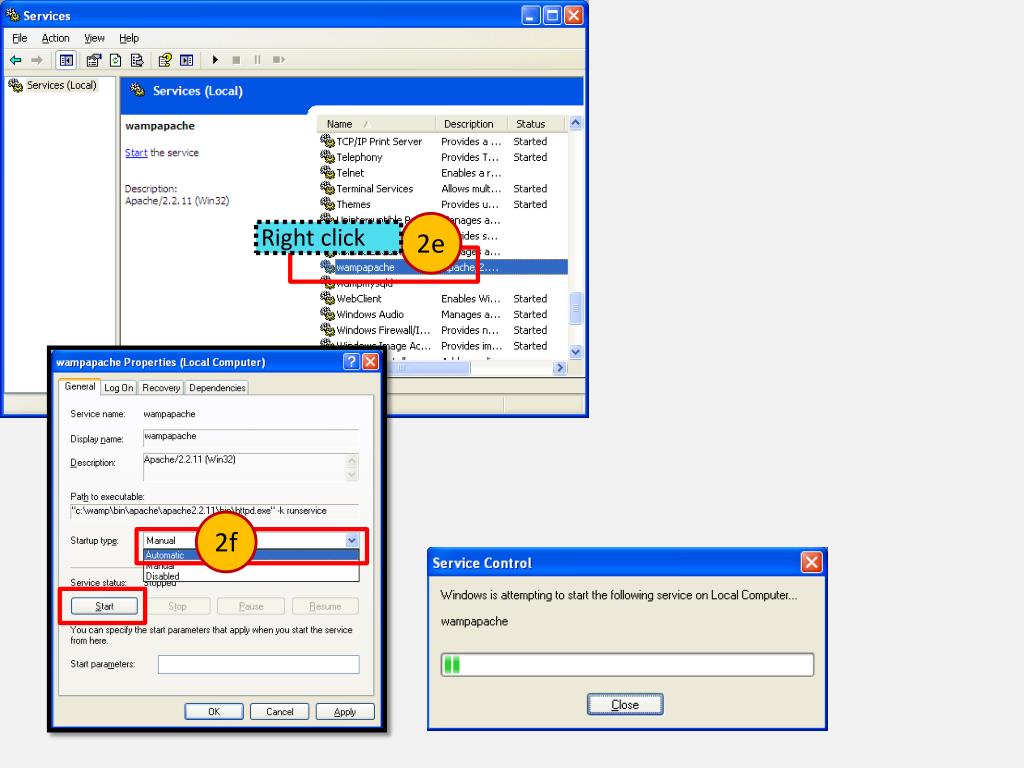This screenshot has height=768, width=1024.
Task: Click the Display name input field
Action: (x=251, y=437)
